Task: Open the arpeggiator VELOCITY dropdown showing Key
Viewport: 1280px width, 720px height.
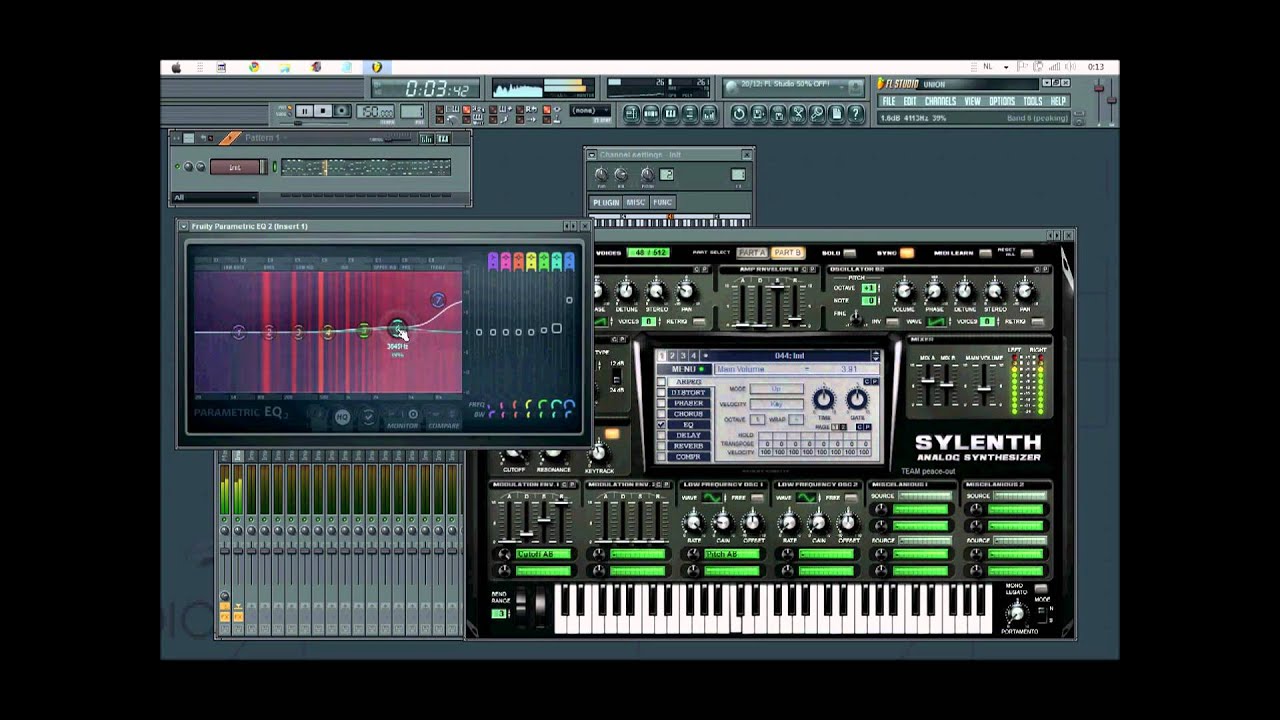Action: pyautogui.click(x=777, y=404)
